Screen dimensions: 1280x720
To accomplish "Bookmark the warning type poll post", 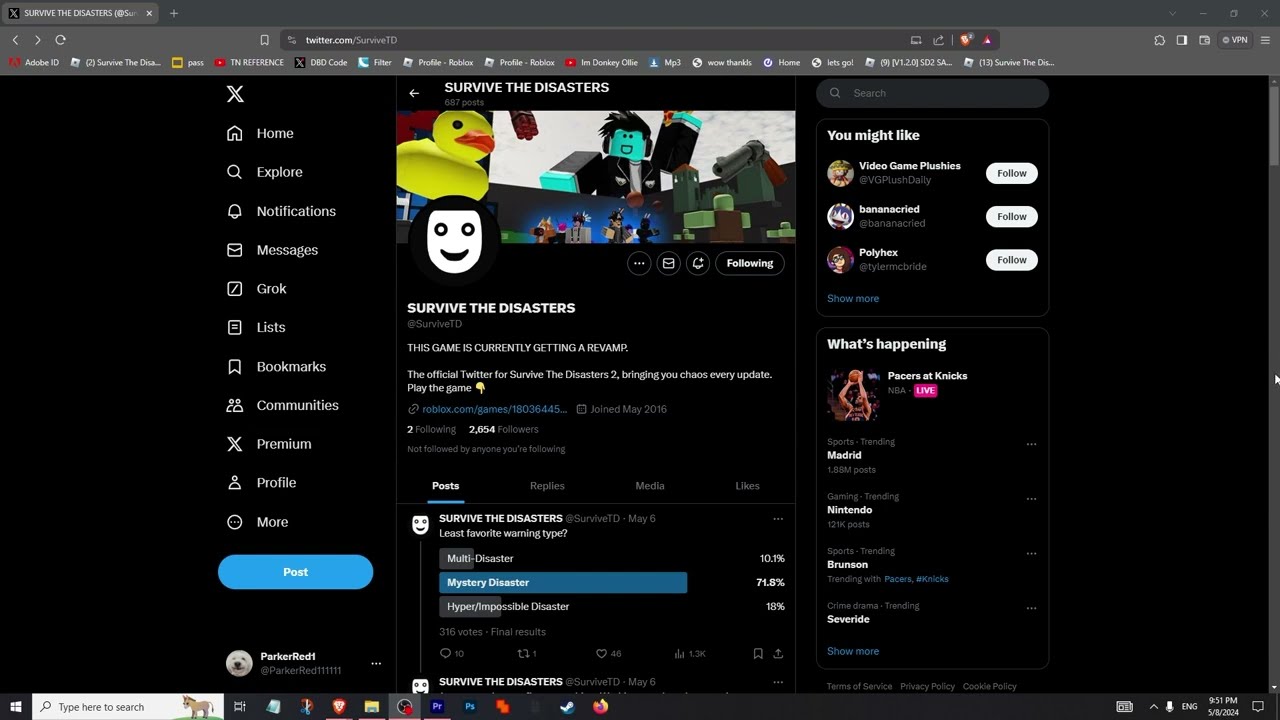I will 758,654.
